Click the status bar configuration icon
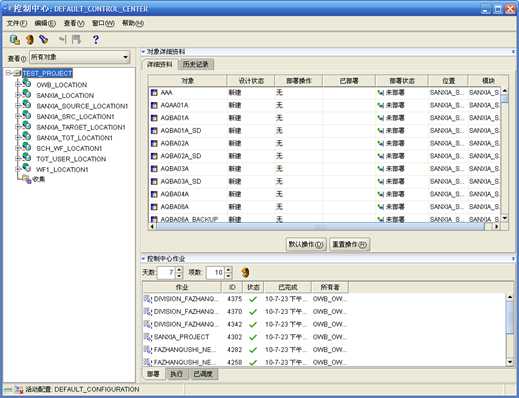 [x=19, y=389]
